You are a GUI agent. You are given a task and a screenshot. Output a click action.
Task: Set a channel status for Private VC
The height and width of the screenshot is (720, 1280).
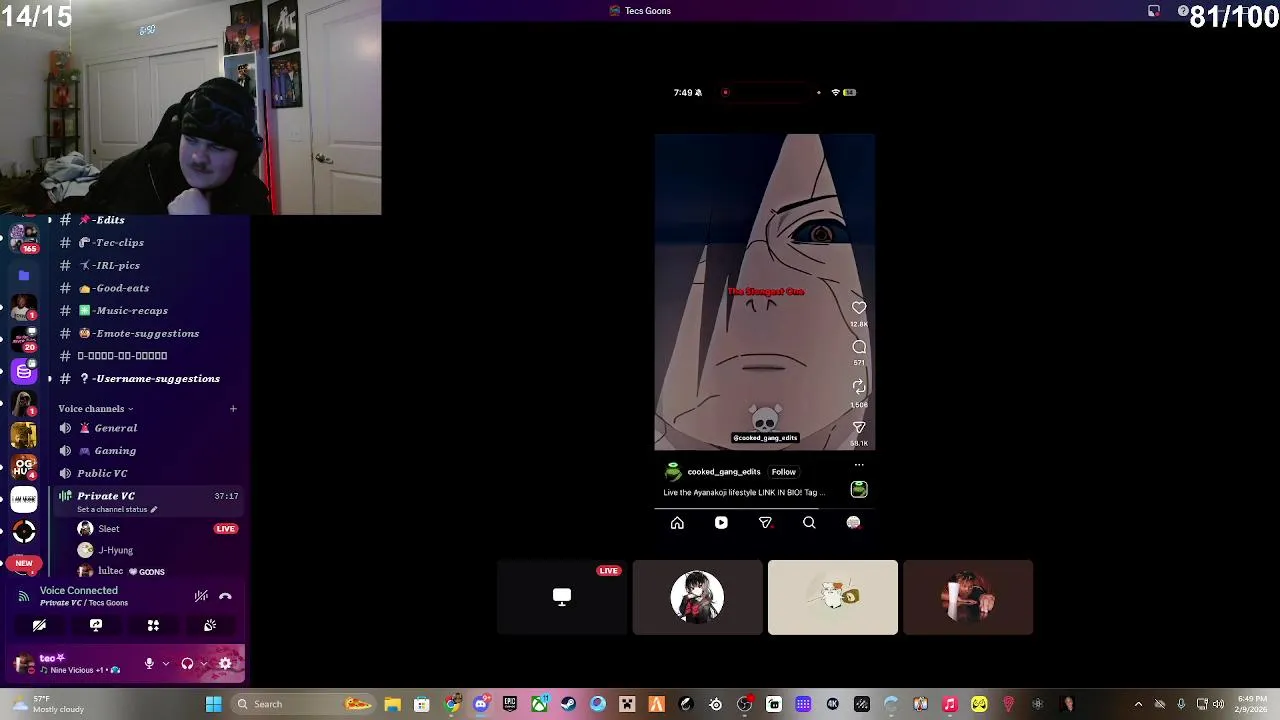(x=117, y=510)
